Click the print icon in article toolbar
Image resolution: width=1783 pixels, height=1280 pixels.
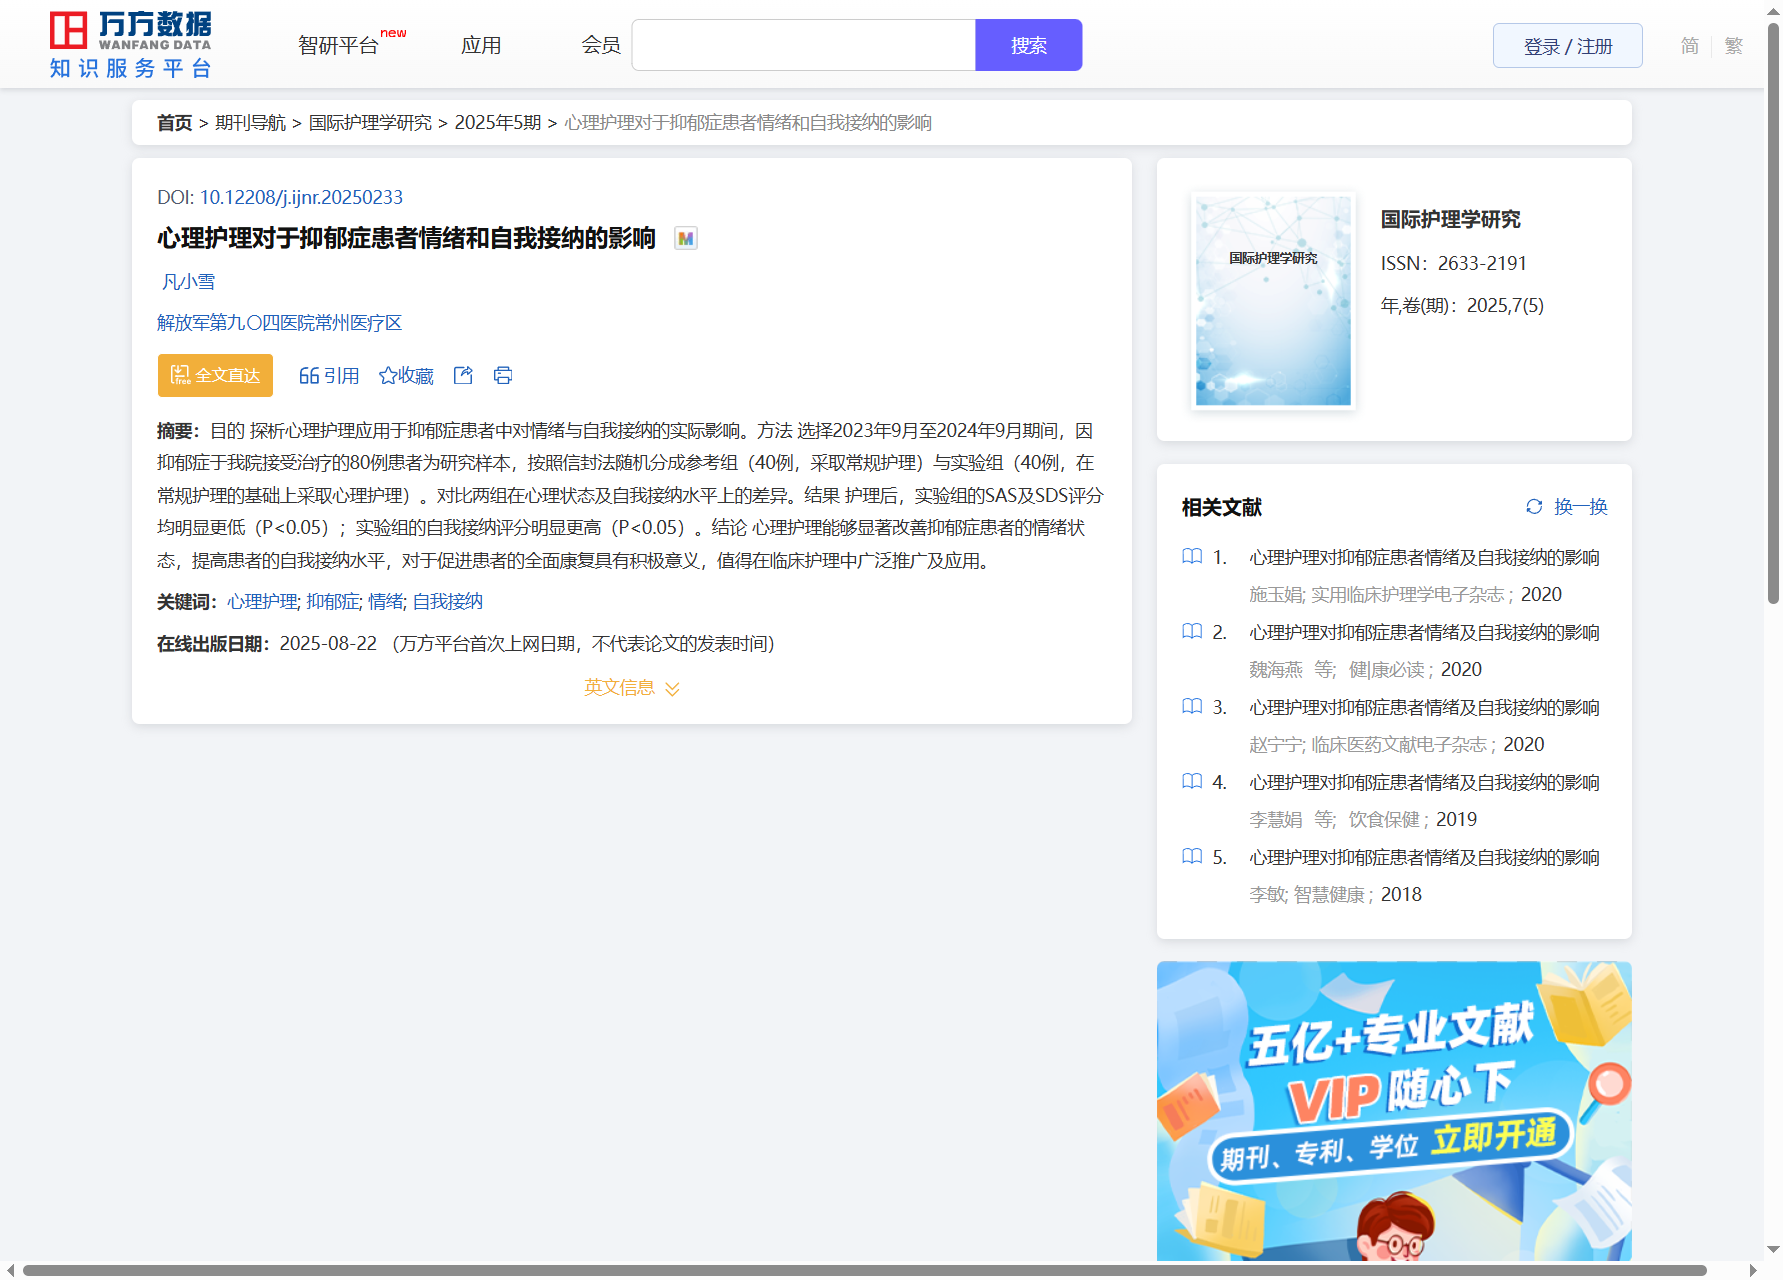[503, 375]
